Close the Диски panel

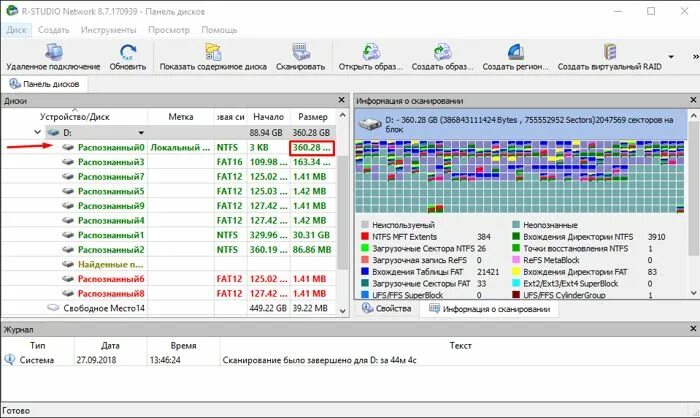click(x=342, y=100)
